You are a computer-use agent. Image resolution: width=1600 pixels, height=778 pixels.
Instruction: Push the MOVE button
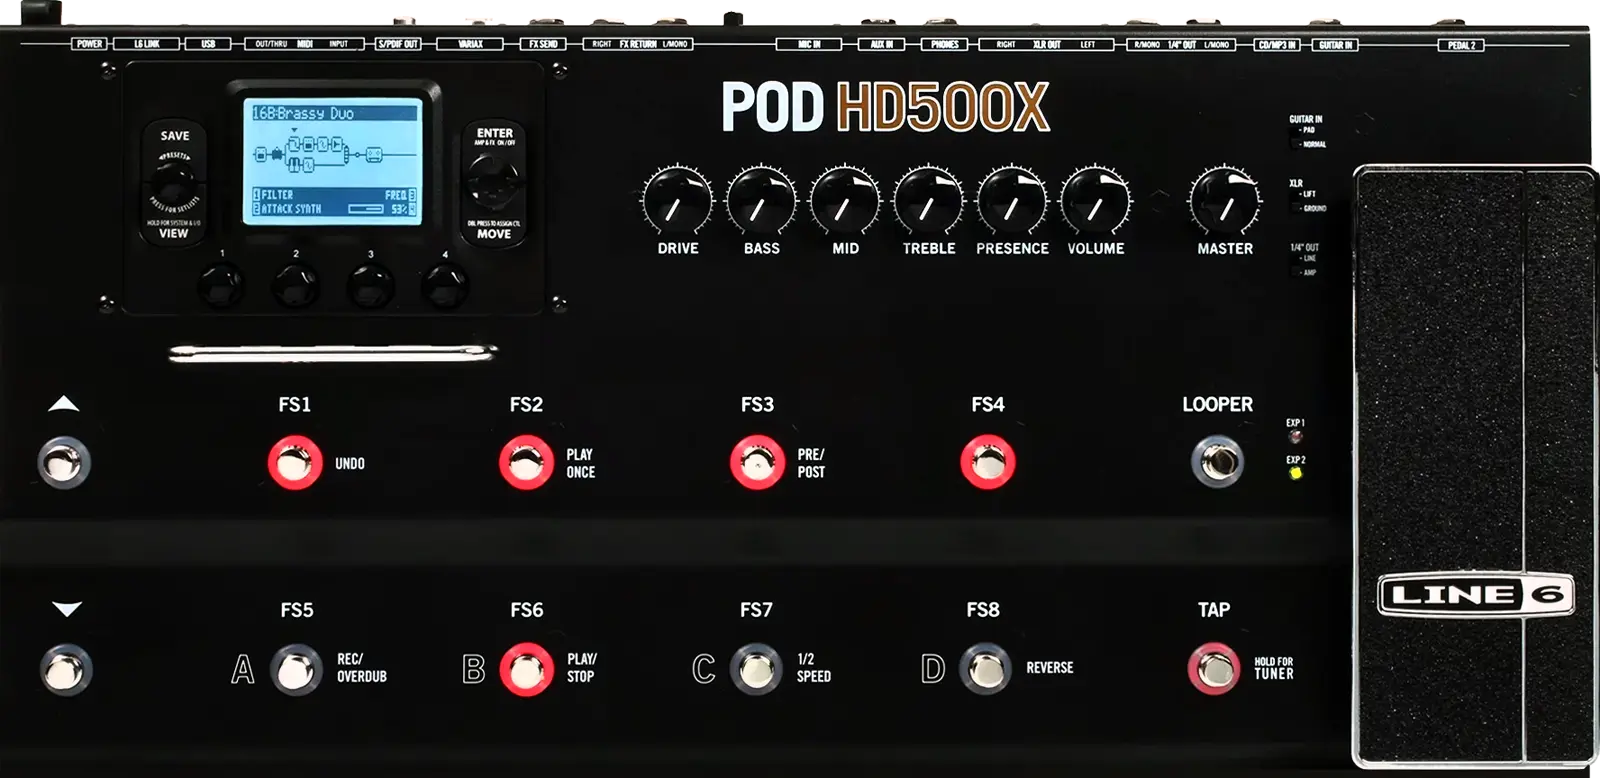(x=494, y=234)
